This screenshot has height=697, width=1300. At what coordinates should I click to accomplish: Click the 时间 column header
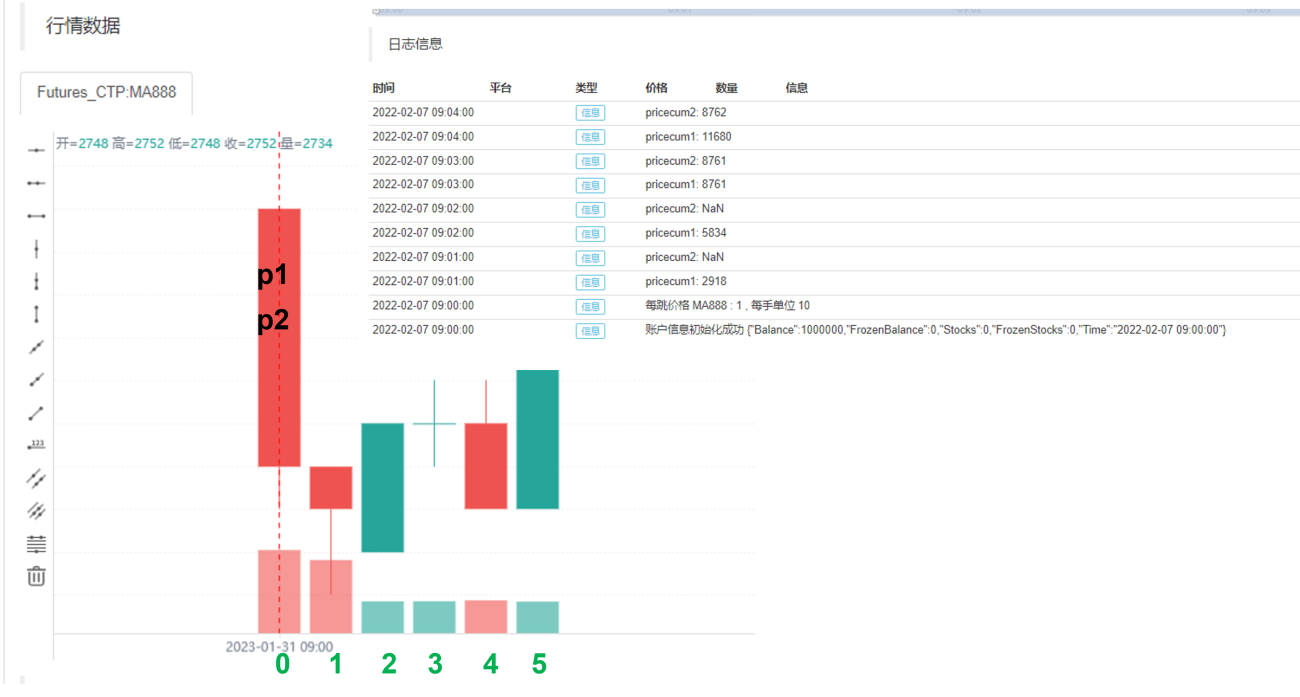click(383, 88)
